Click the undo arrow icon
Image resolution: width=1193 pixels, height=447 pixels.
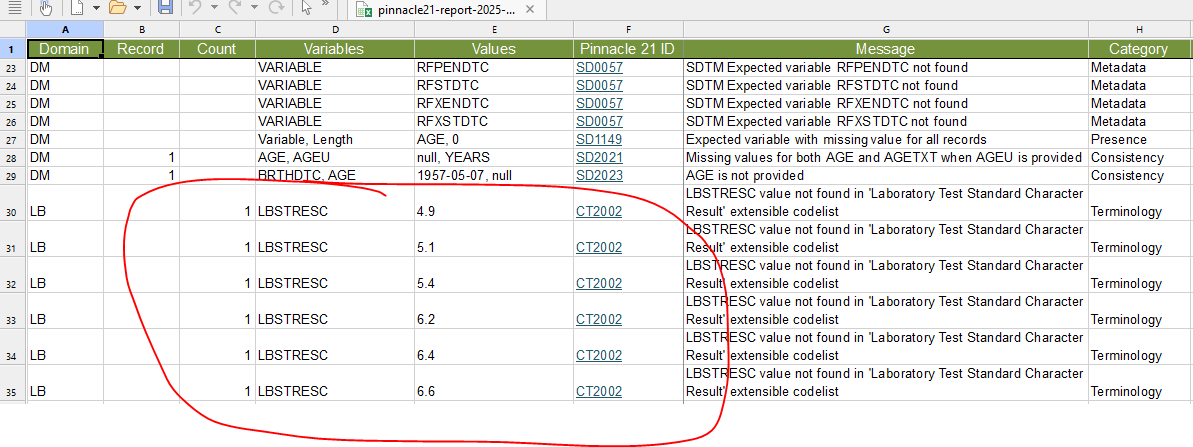pyautogui.click(x=195, y=8)
